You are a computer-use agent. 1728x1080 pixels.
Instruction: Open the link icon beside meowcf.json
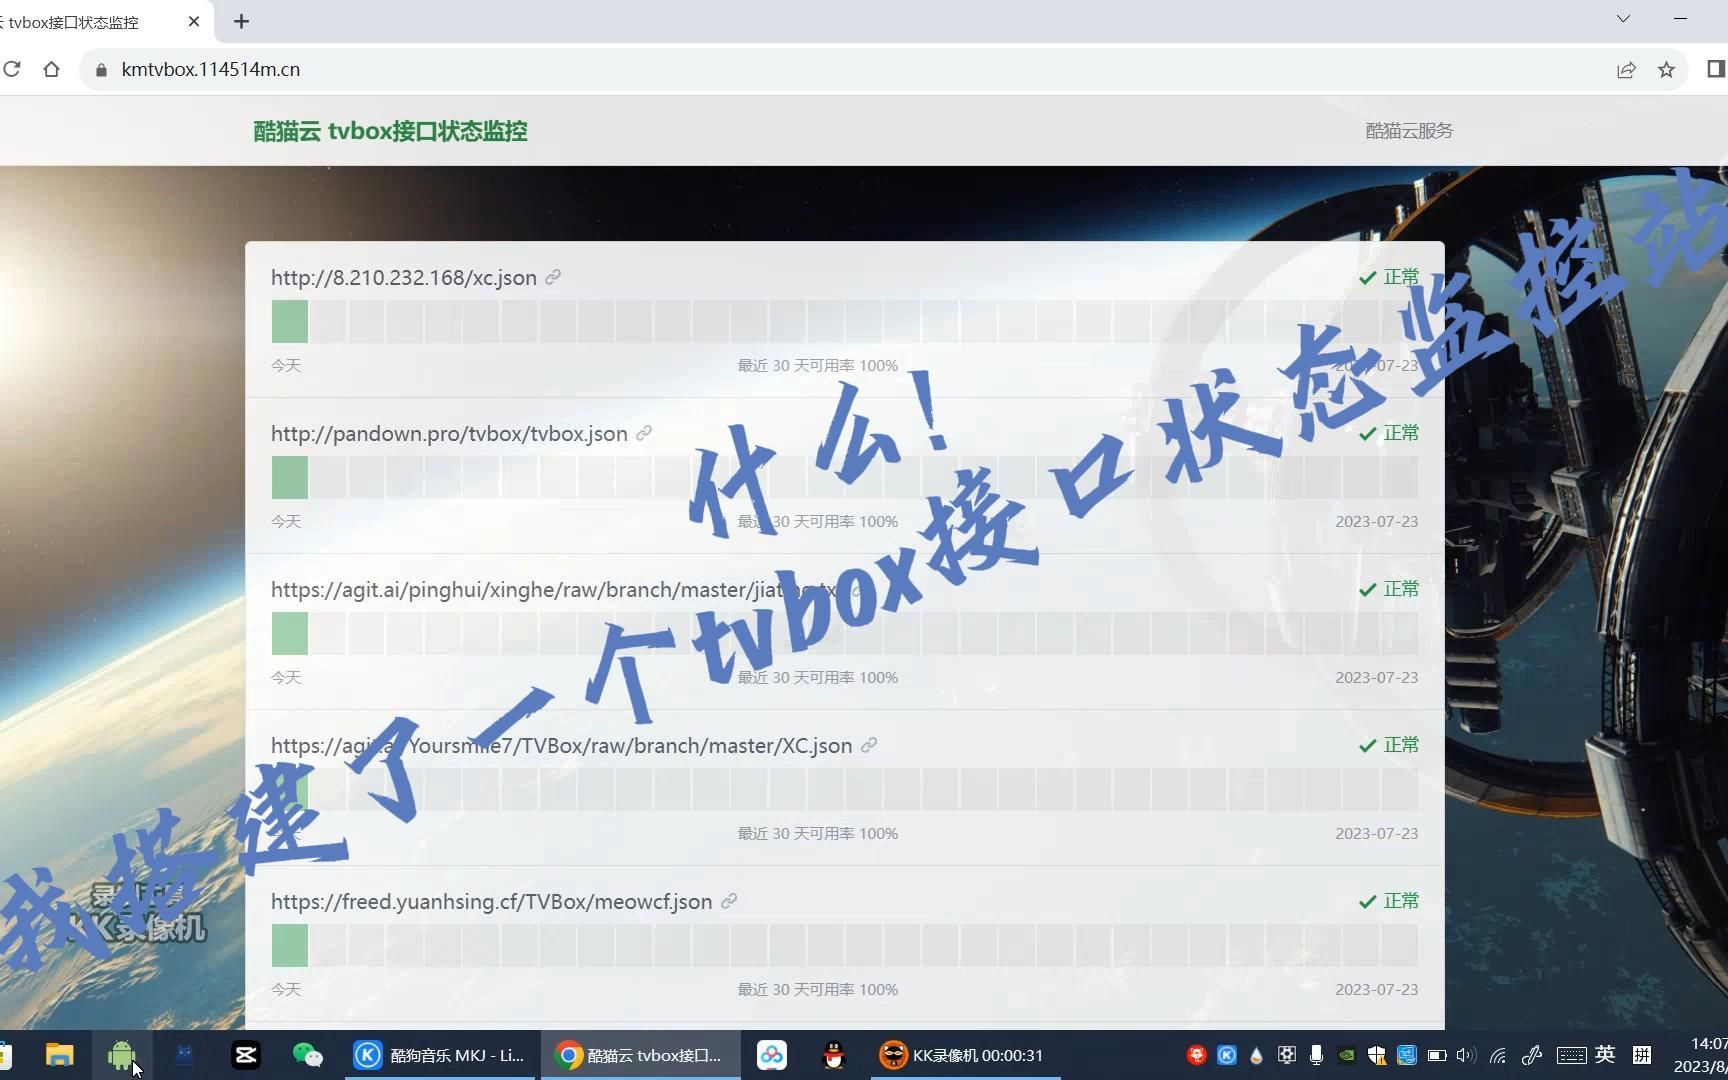[x=729, y=901]
